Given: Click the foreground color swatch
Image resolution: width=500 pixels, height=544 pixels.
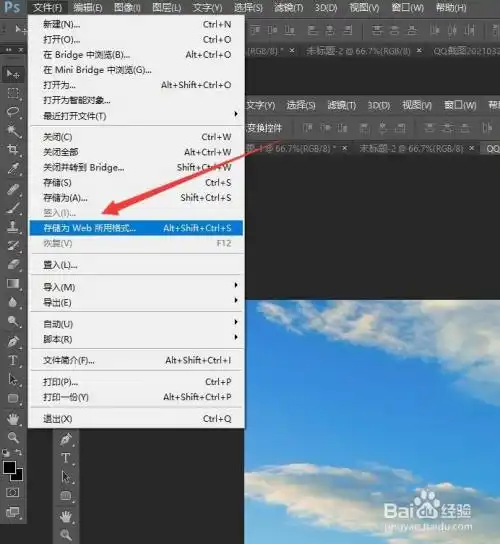Looking at the screenshot, I should pyautogui.click(x=9, y=467).
